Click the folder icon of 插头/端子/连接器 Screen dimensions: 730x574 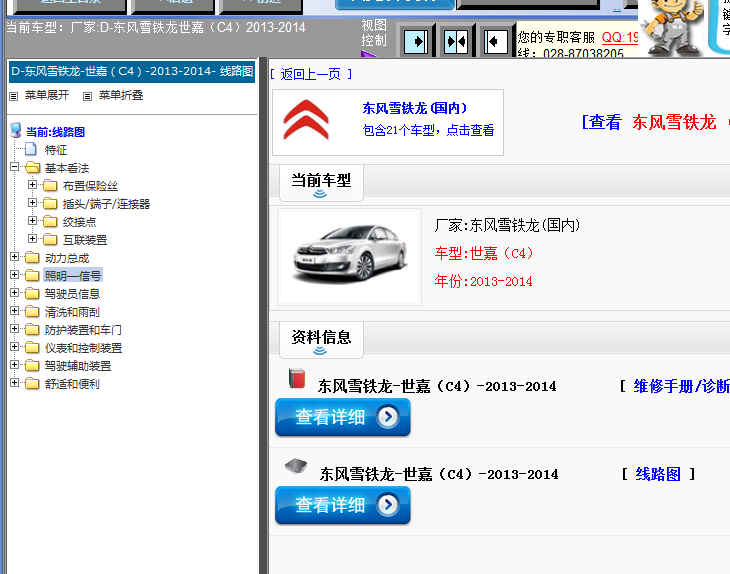[x=50, y=203]
